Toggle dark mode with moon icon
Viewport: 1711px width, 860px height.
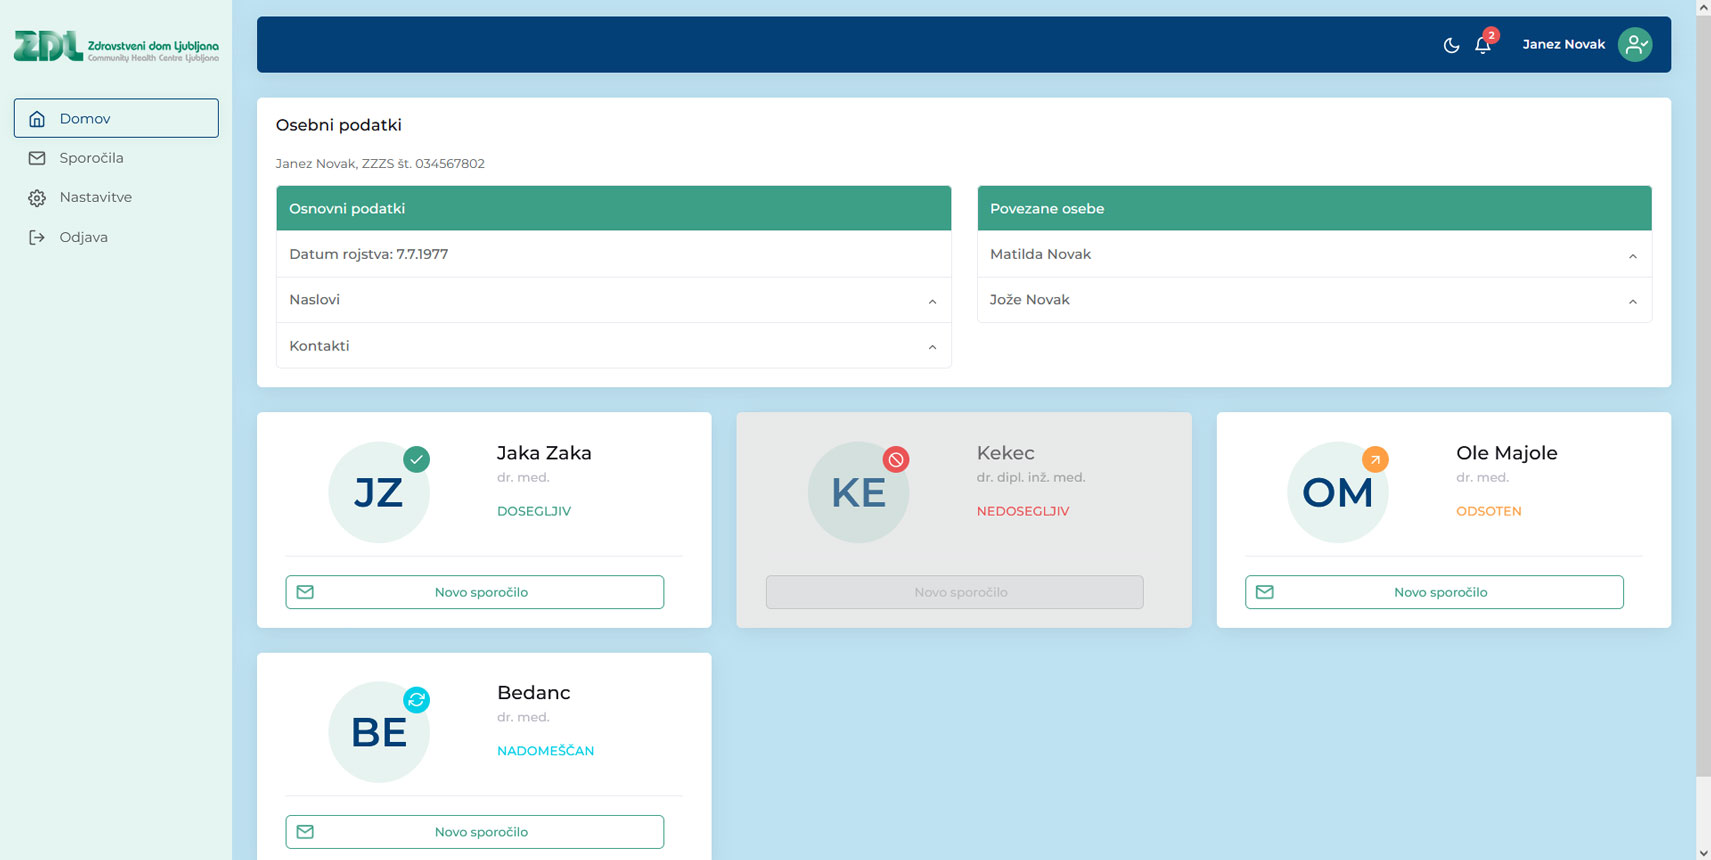point(1451,45)
